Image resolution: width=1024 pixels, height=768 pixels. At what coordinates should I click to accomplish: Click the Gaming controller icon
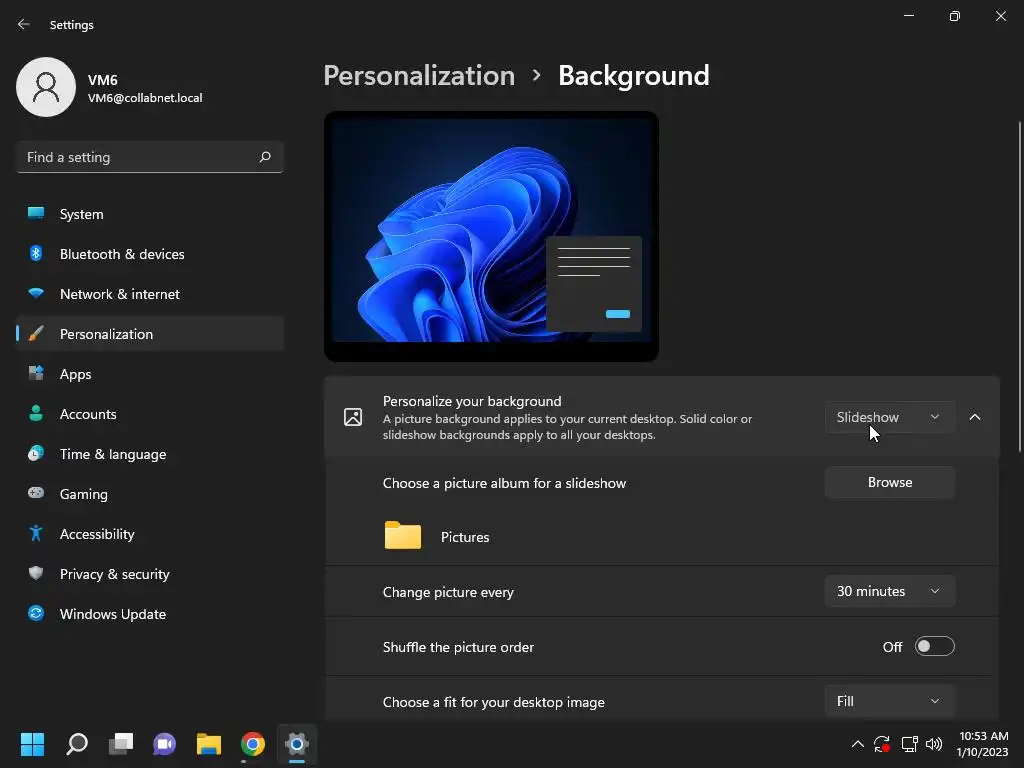click(x=36, y=493)
